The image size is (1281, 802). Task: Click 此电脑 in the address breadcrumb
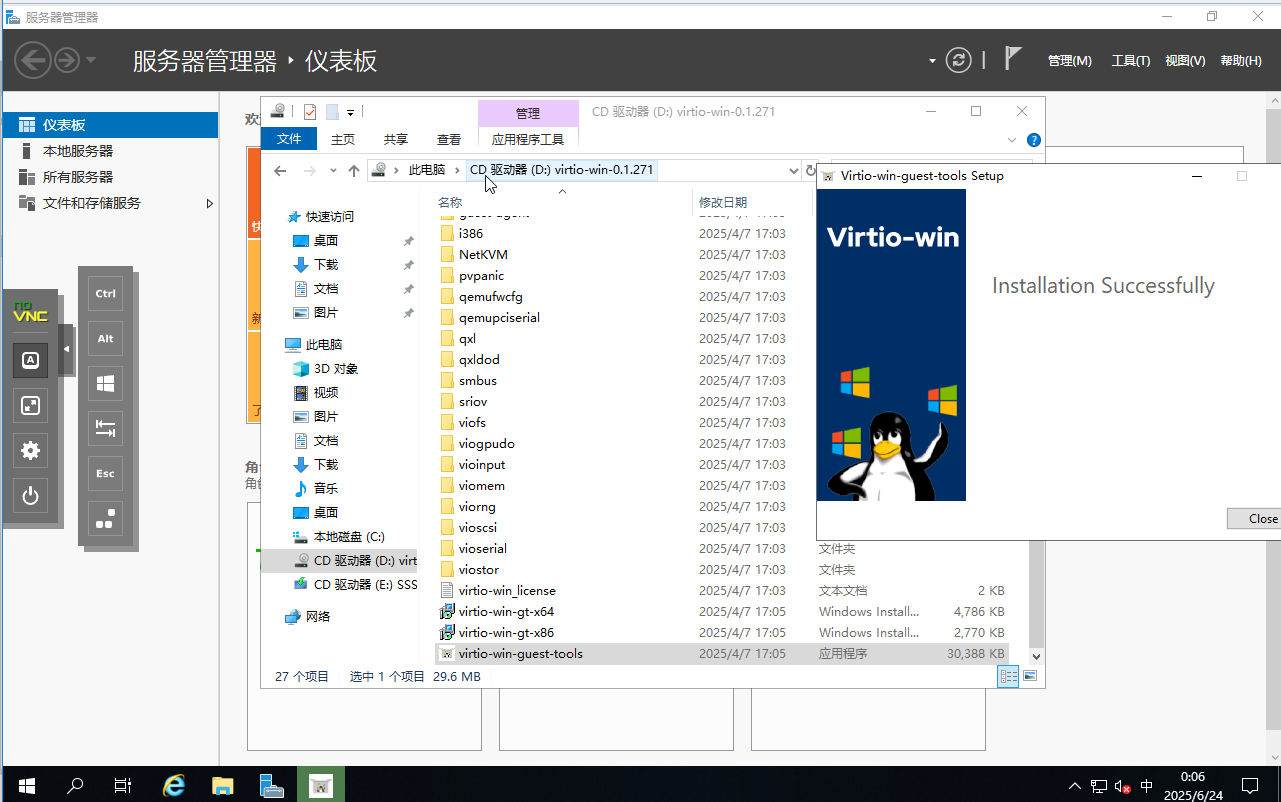click(x=427, y=170)
